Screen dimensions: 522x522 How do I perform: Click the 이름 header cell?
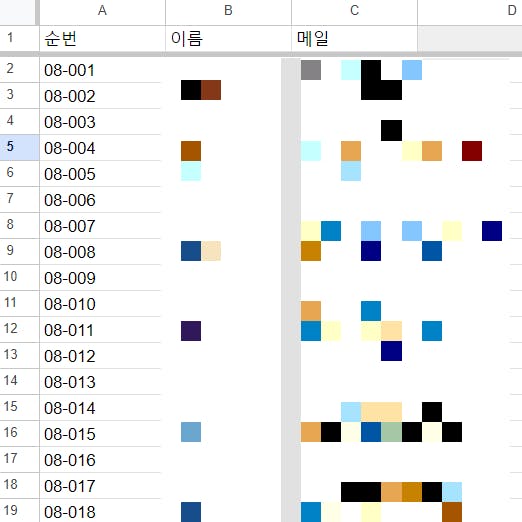[228, 38]
